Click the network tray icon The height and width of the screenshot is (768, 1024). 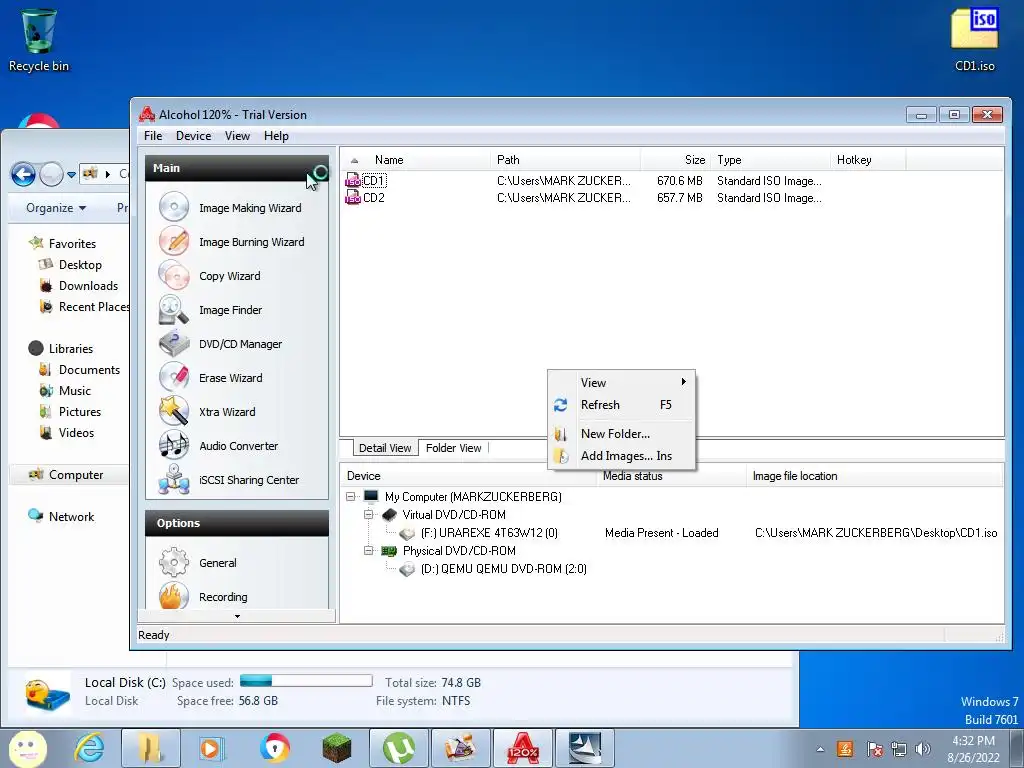tap(899, 749)
